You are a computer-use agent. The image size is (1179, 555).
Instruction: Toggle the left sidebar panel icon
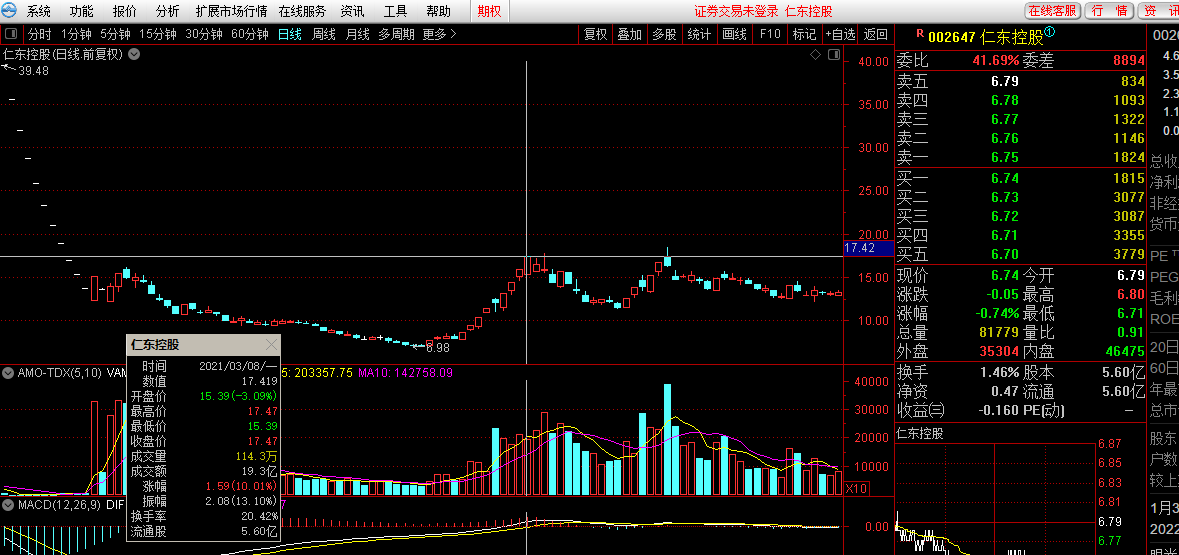click(11, 34)
